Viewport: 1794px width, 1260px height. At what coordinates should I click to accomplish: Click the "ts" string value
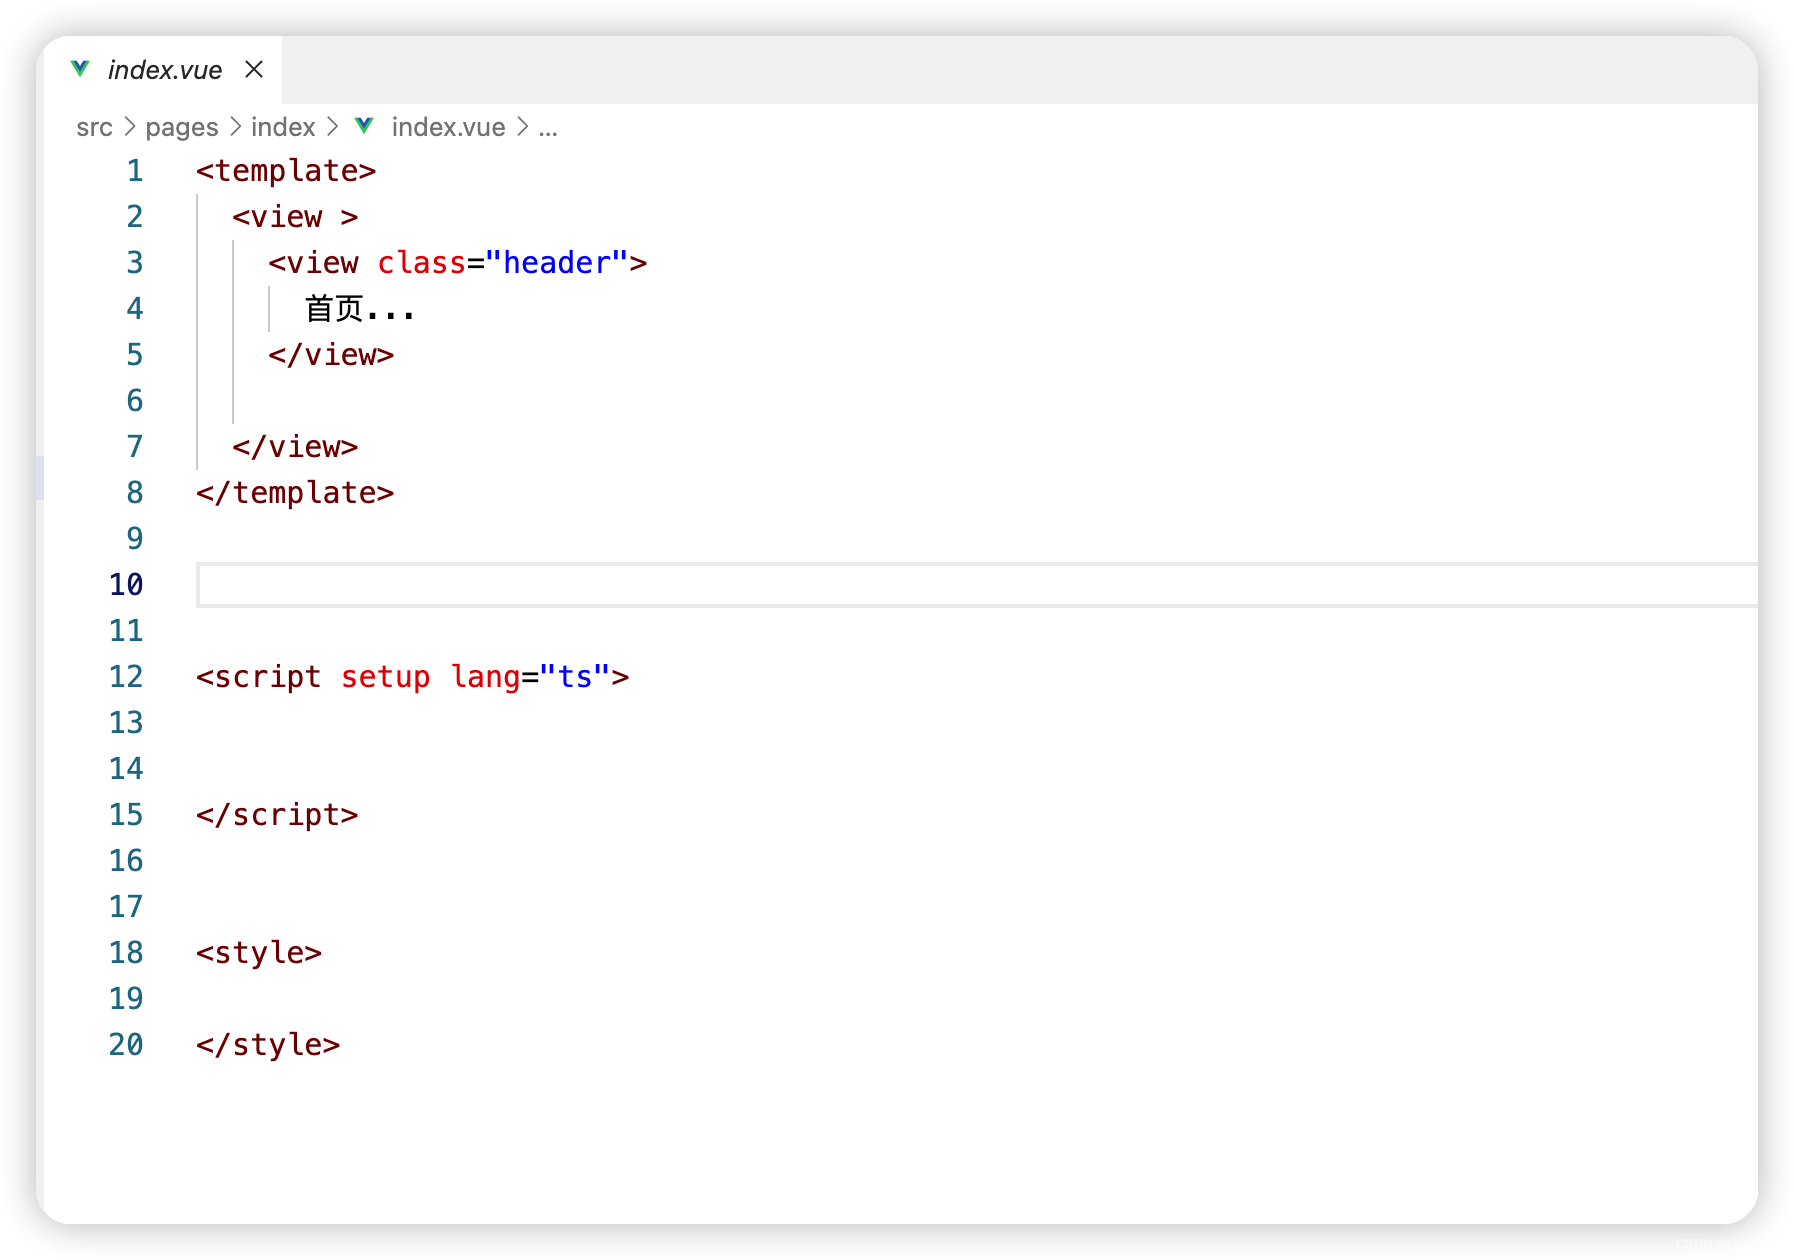(x=575, y=677)
